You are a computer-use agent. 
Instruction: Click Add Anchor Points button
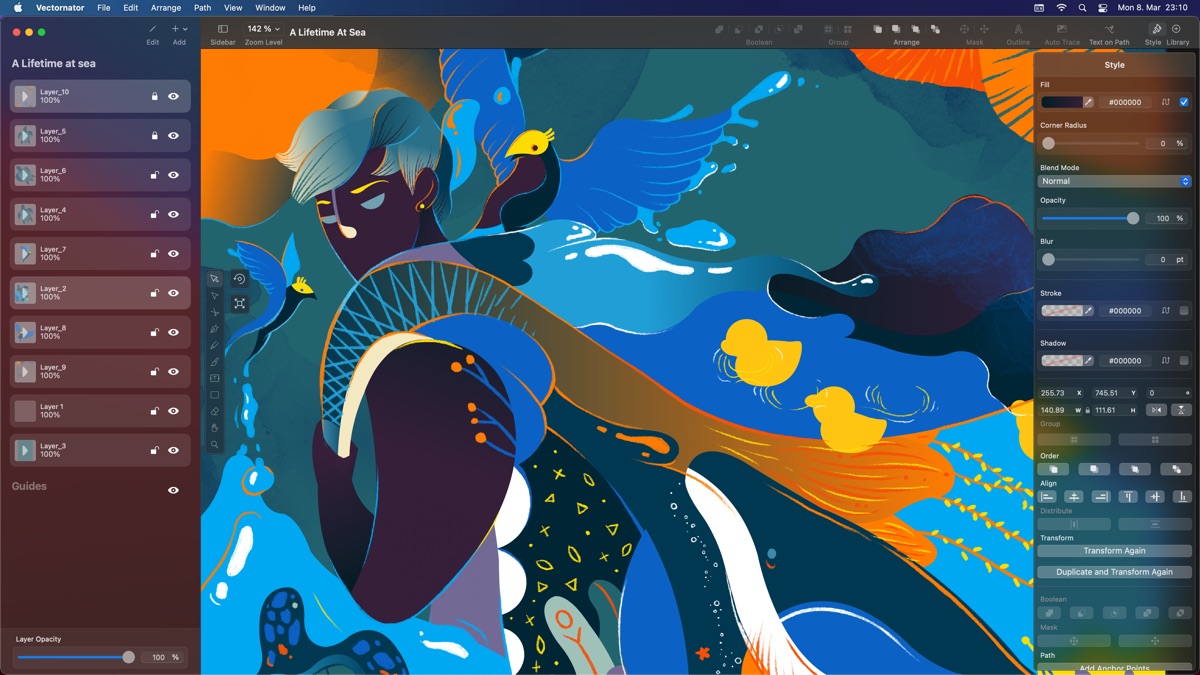click(1115, 668)
